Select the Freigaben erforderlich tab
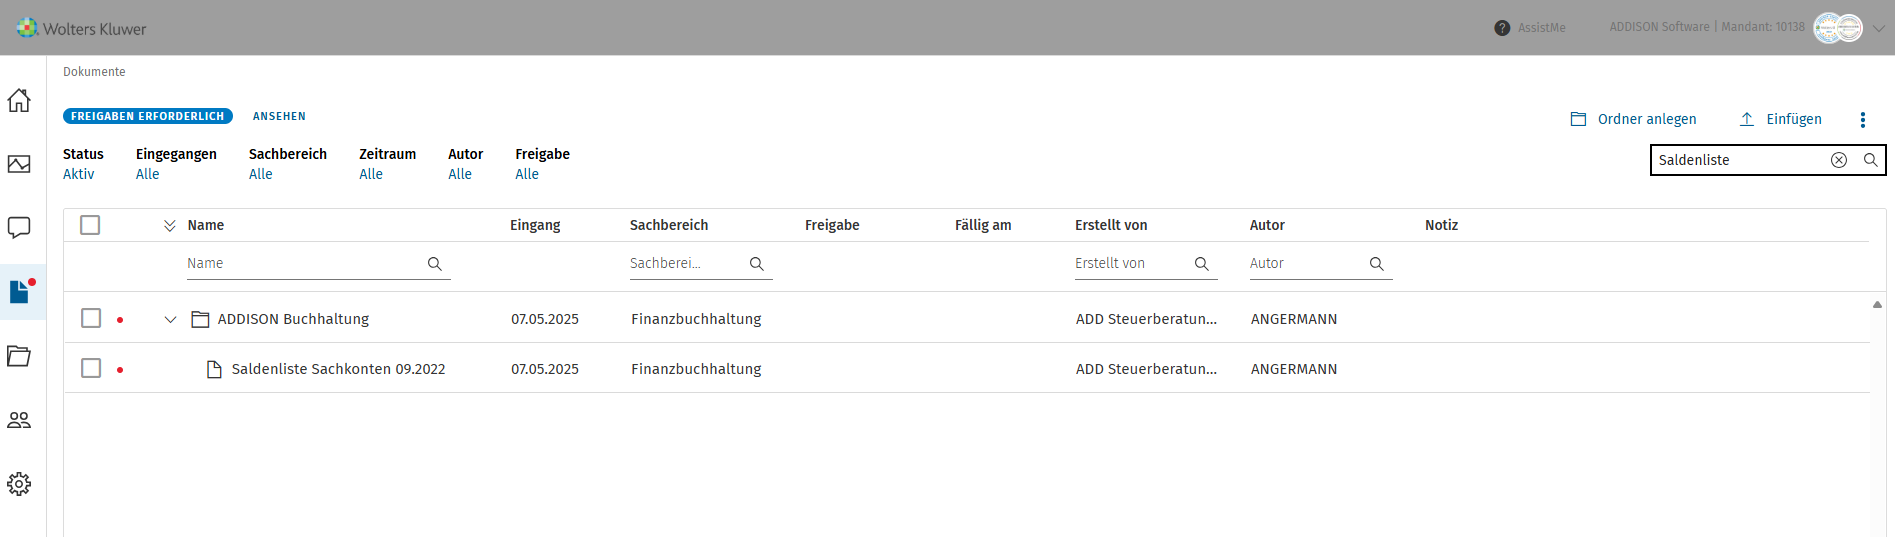 click(148, 116)
